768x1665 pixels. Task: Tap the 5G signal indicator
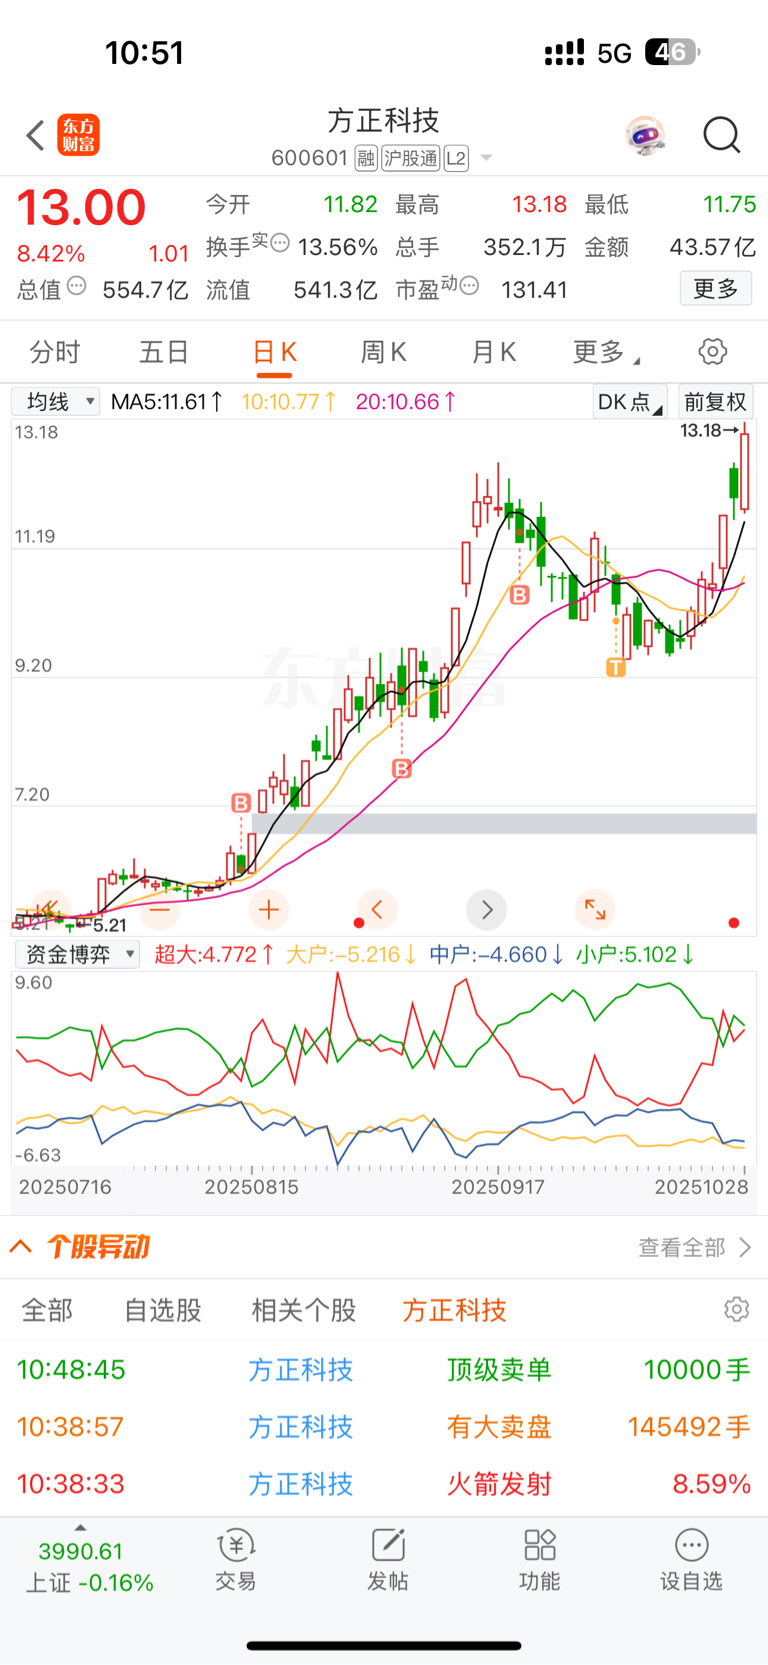click(614, 53)
